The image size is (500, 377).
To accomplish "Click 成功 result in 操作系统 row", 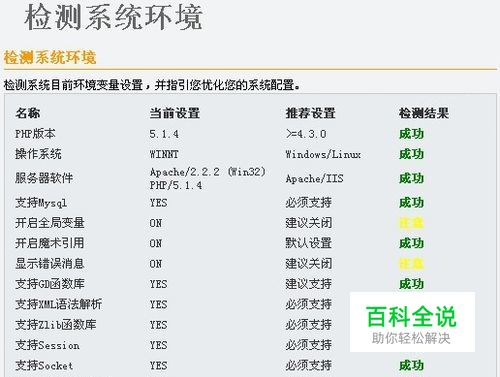I will pyautogui.click(x=411, y=154).
